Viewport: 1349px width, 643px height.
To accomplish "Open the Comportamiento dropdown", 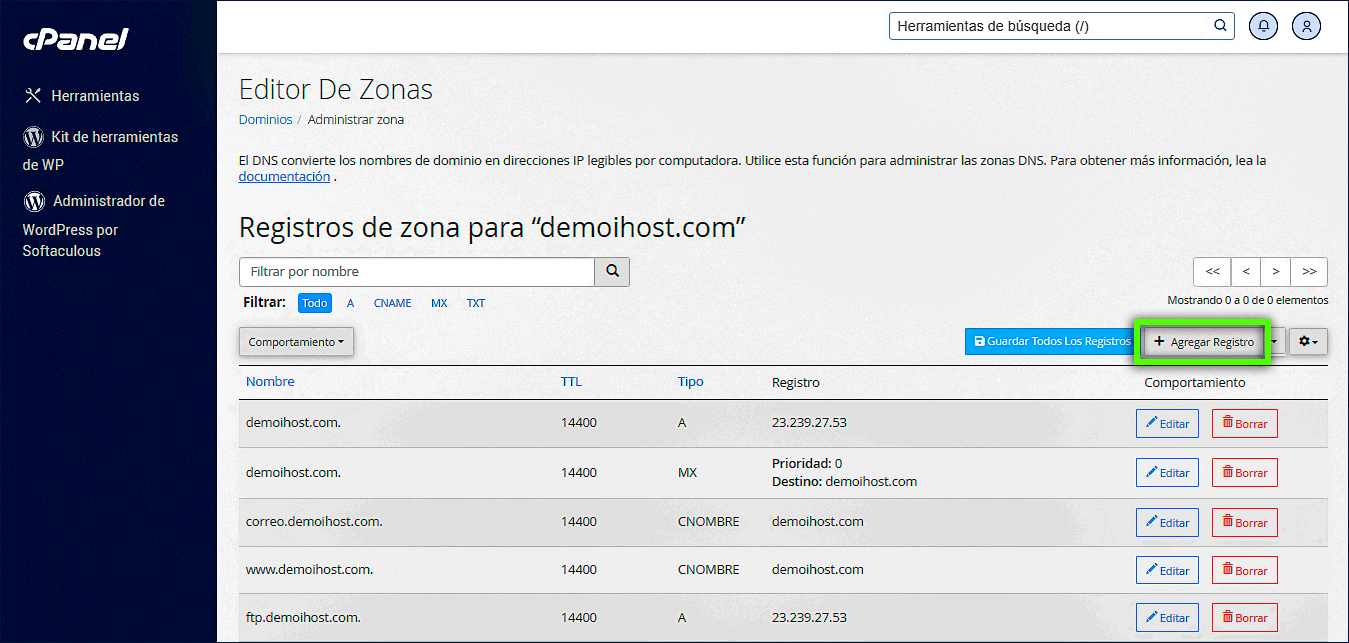I will point(296,341).
